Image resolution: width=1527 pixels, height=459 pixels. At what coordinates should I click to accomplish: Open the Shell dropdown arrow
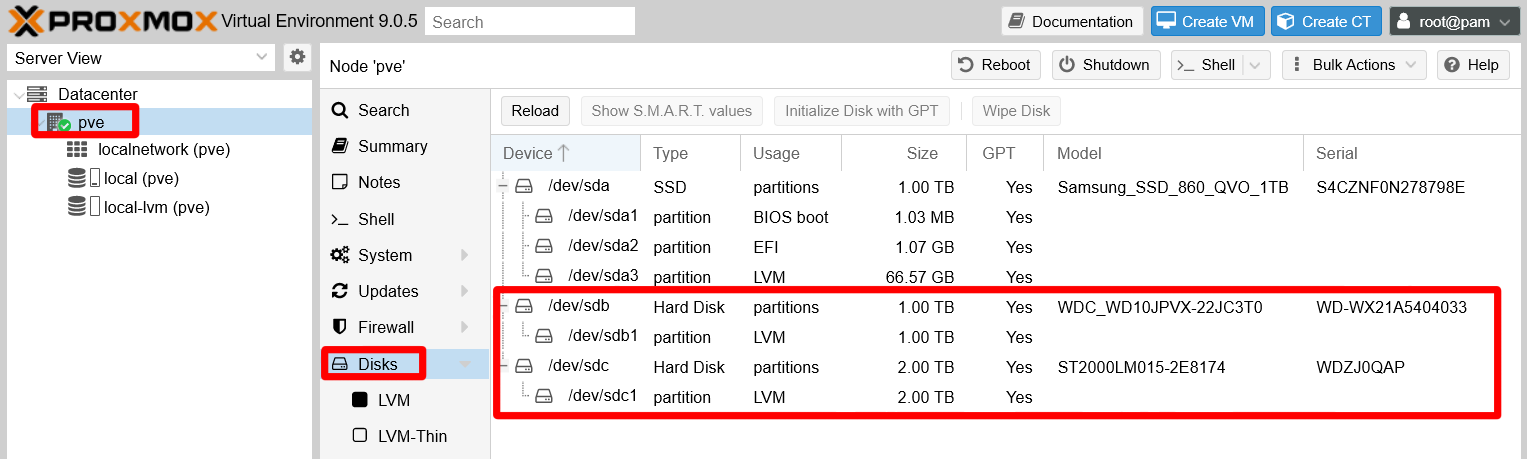[x=1257, y=65]
